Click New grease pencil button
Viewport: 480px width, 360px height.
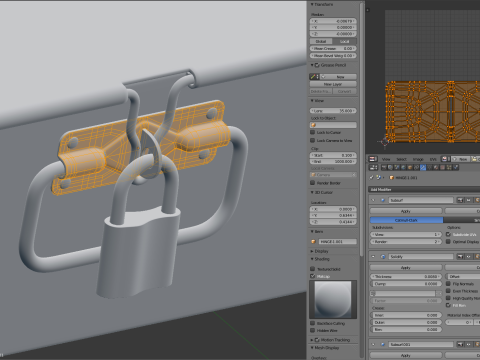338,77
